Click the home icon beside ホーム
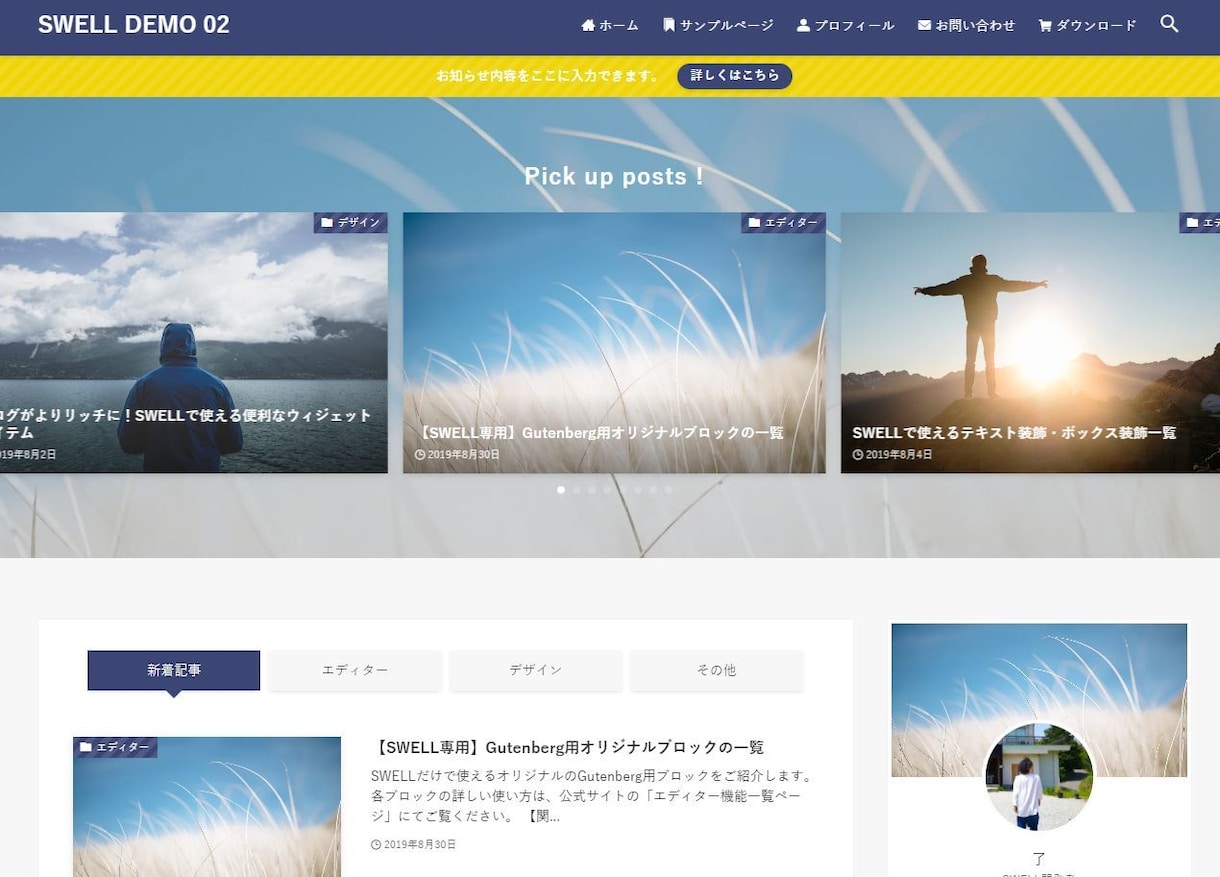Image resolution: width=1220 pixels, height=877 pixels. pos(588,25)
